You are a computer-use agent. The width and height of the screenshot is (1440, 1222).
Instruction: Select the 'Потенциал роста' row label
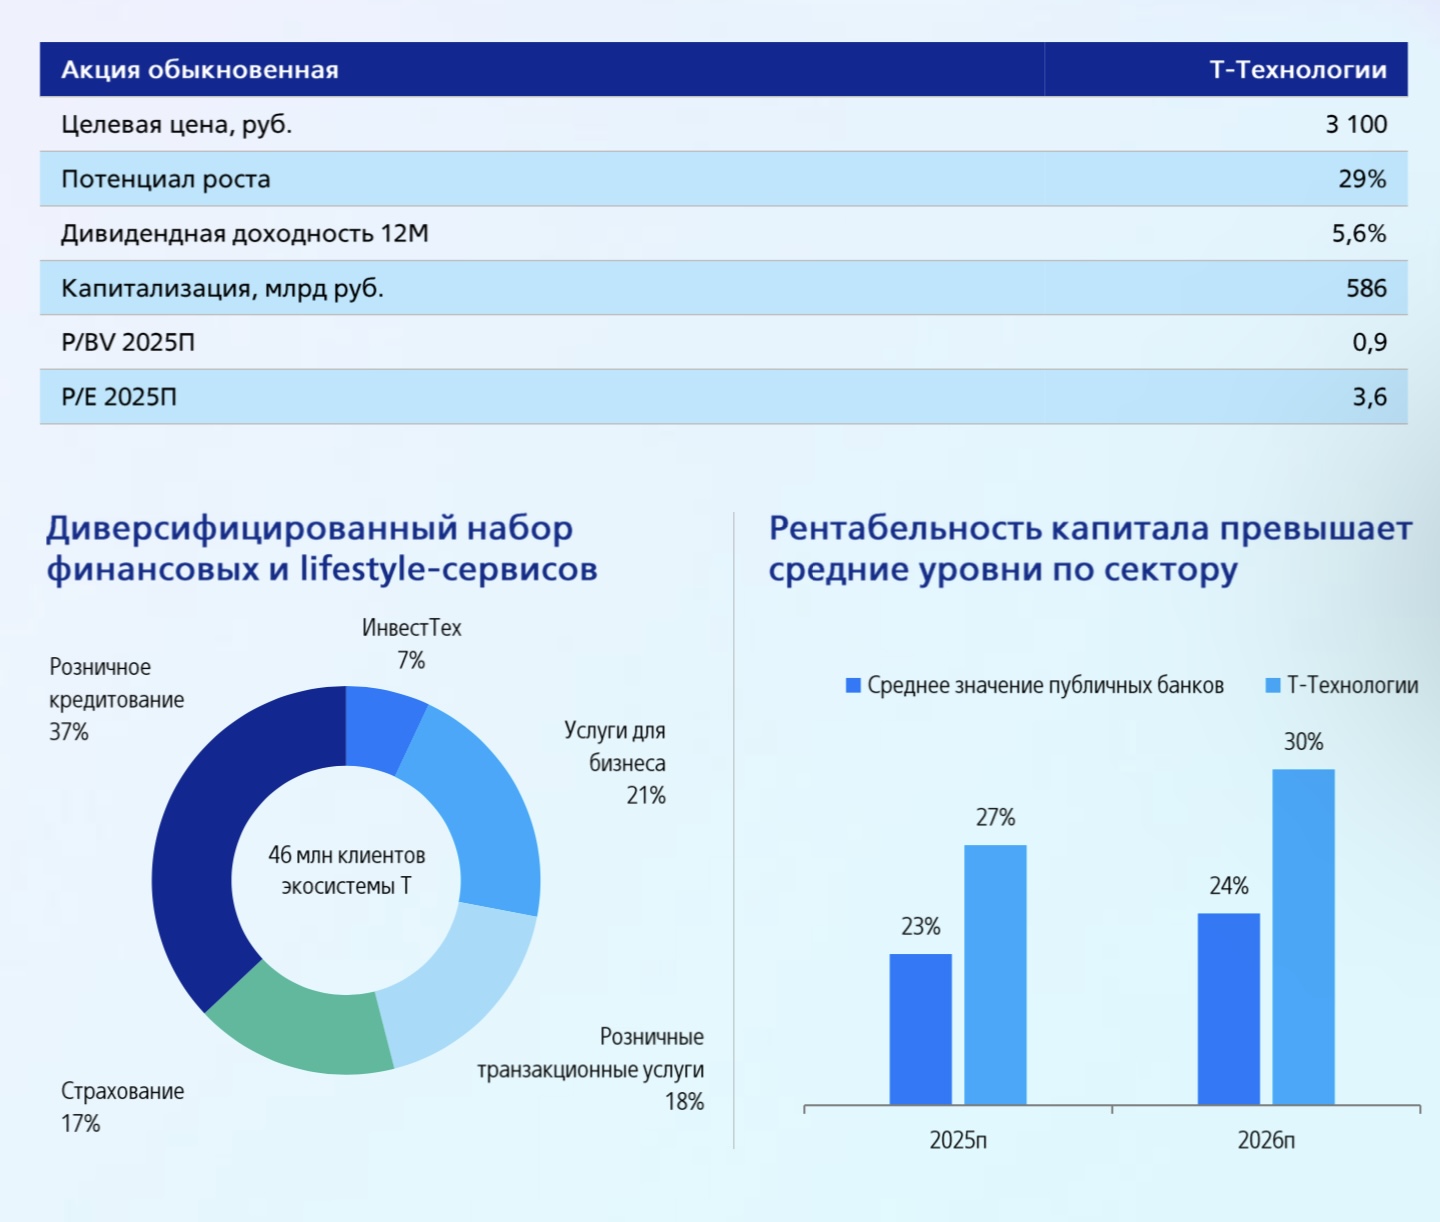click(166, 179)
